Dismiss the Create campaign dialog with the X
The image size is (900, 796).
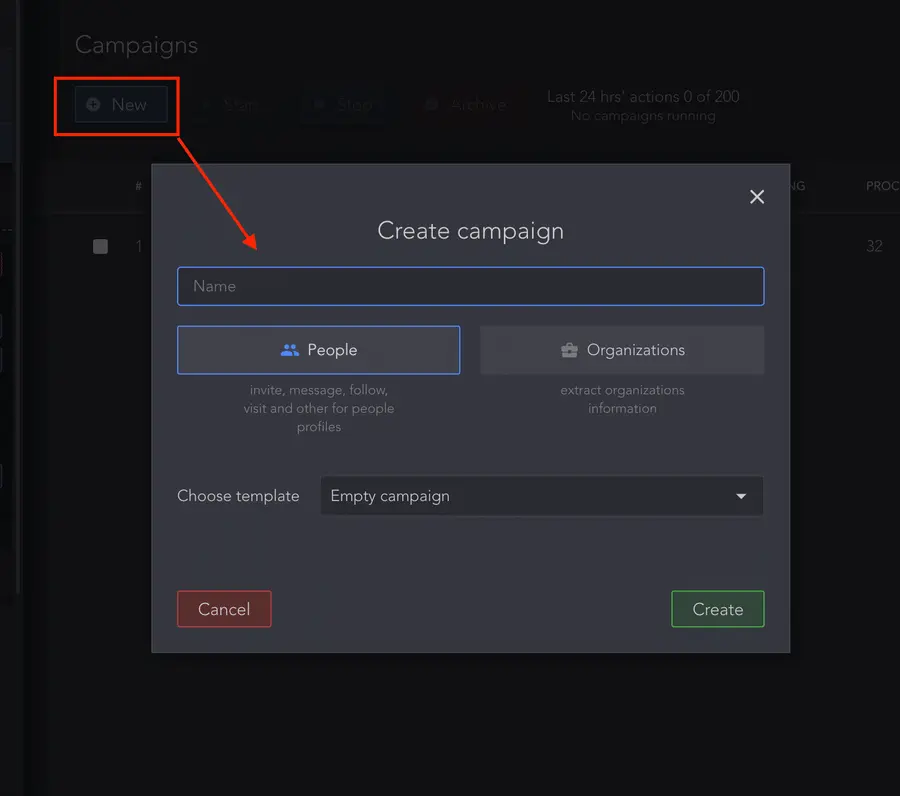[757, 196]
